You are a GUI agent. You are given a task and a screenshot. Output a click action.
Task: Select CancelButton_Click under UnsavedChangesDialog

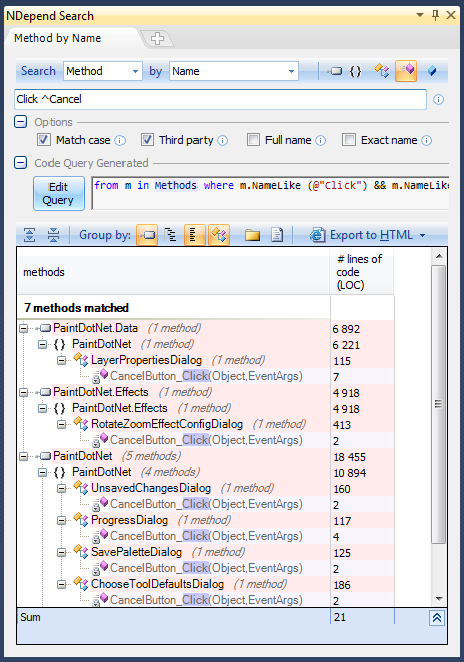206,504
